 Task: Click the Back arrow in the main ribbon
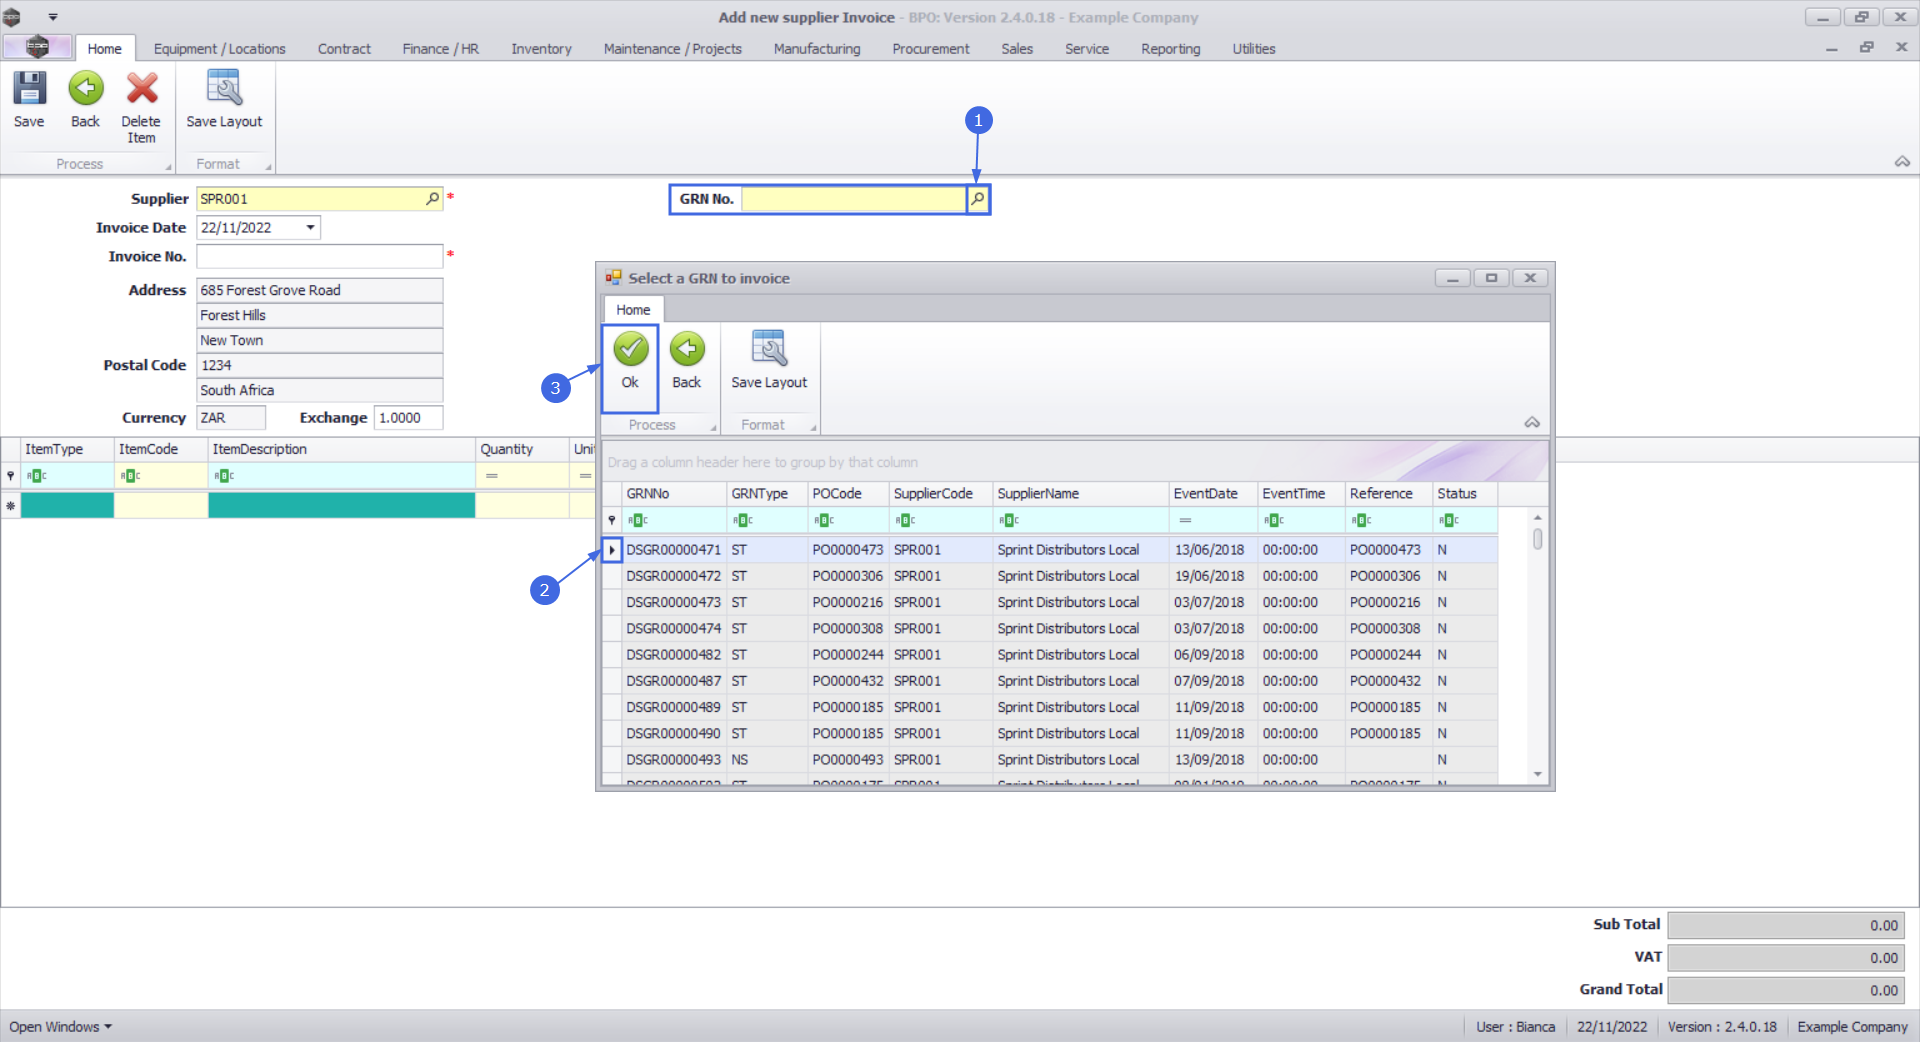tap(86, 90)
